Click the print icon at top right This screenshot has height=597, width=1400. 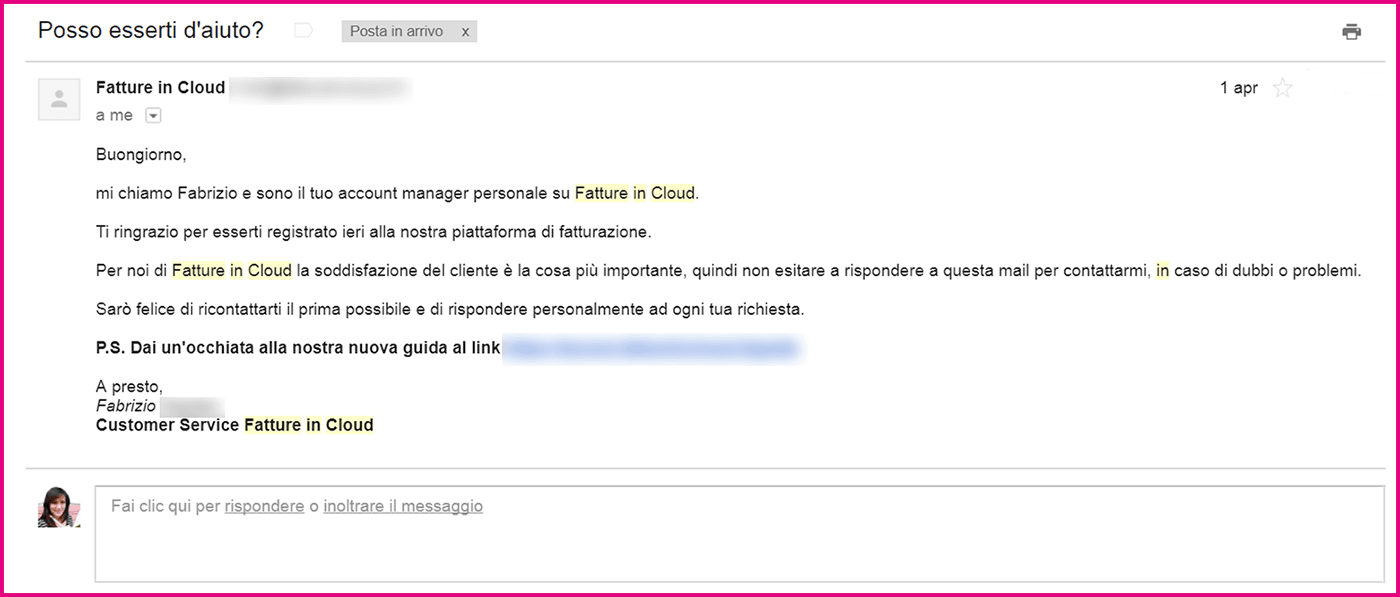click(1352, 31)
